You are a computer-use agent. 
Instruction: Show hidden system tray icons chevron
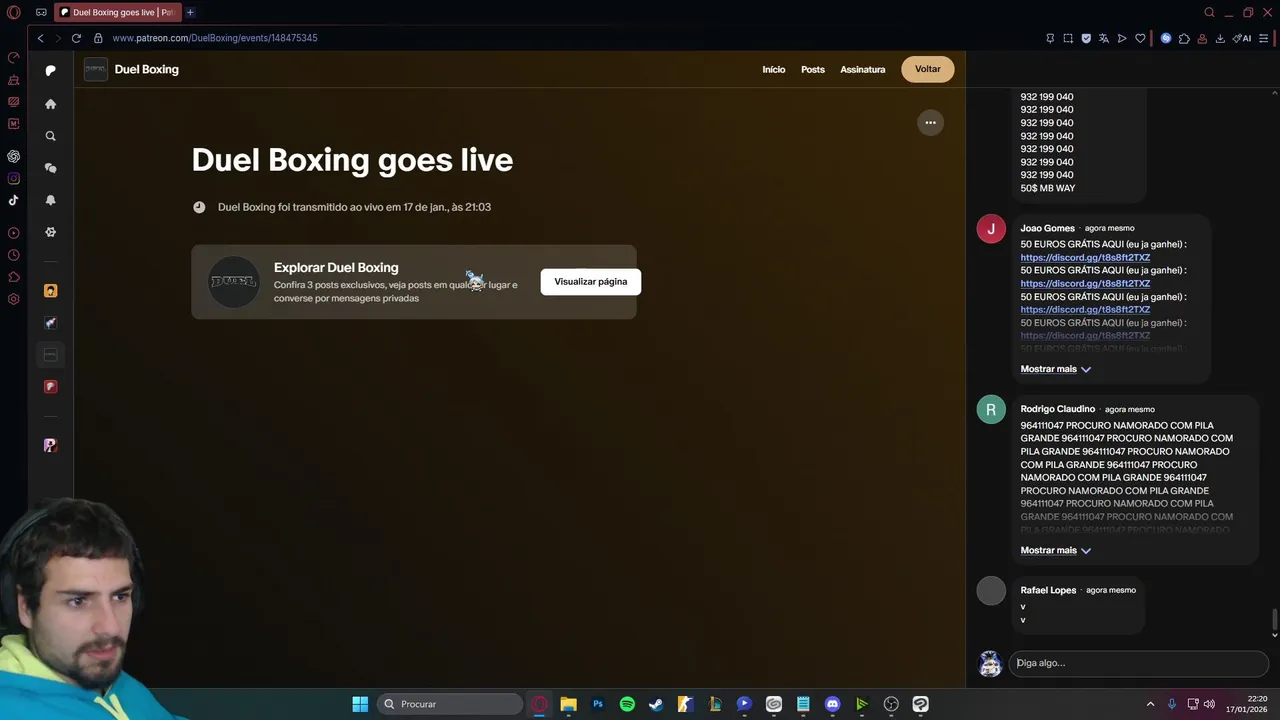(x=1150, y=704)
